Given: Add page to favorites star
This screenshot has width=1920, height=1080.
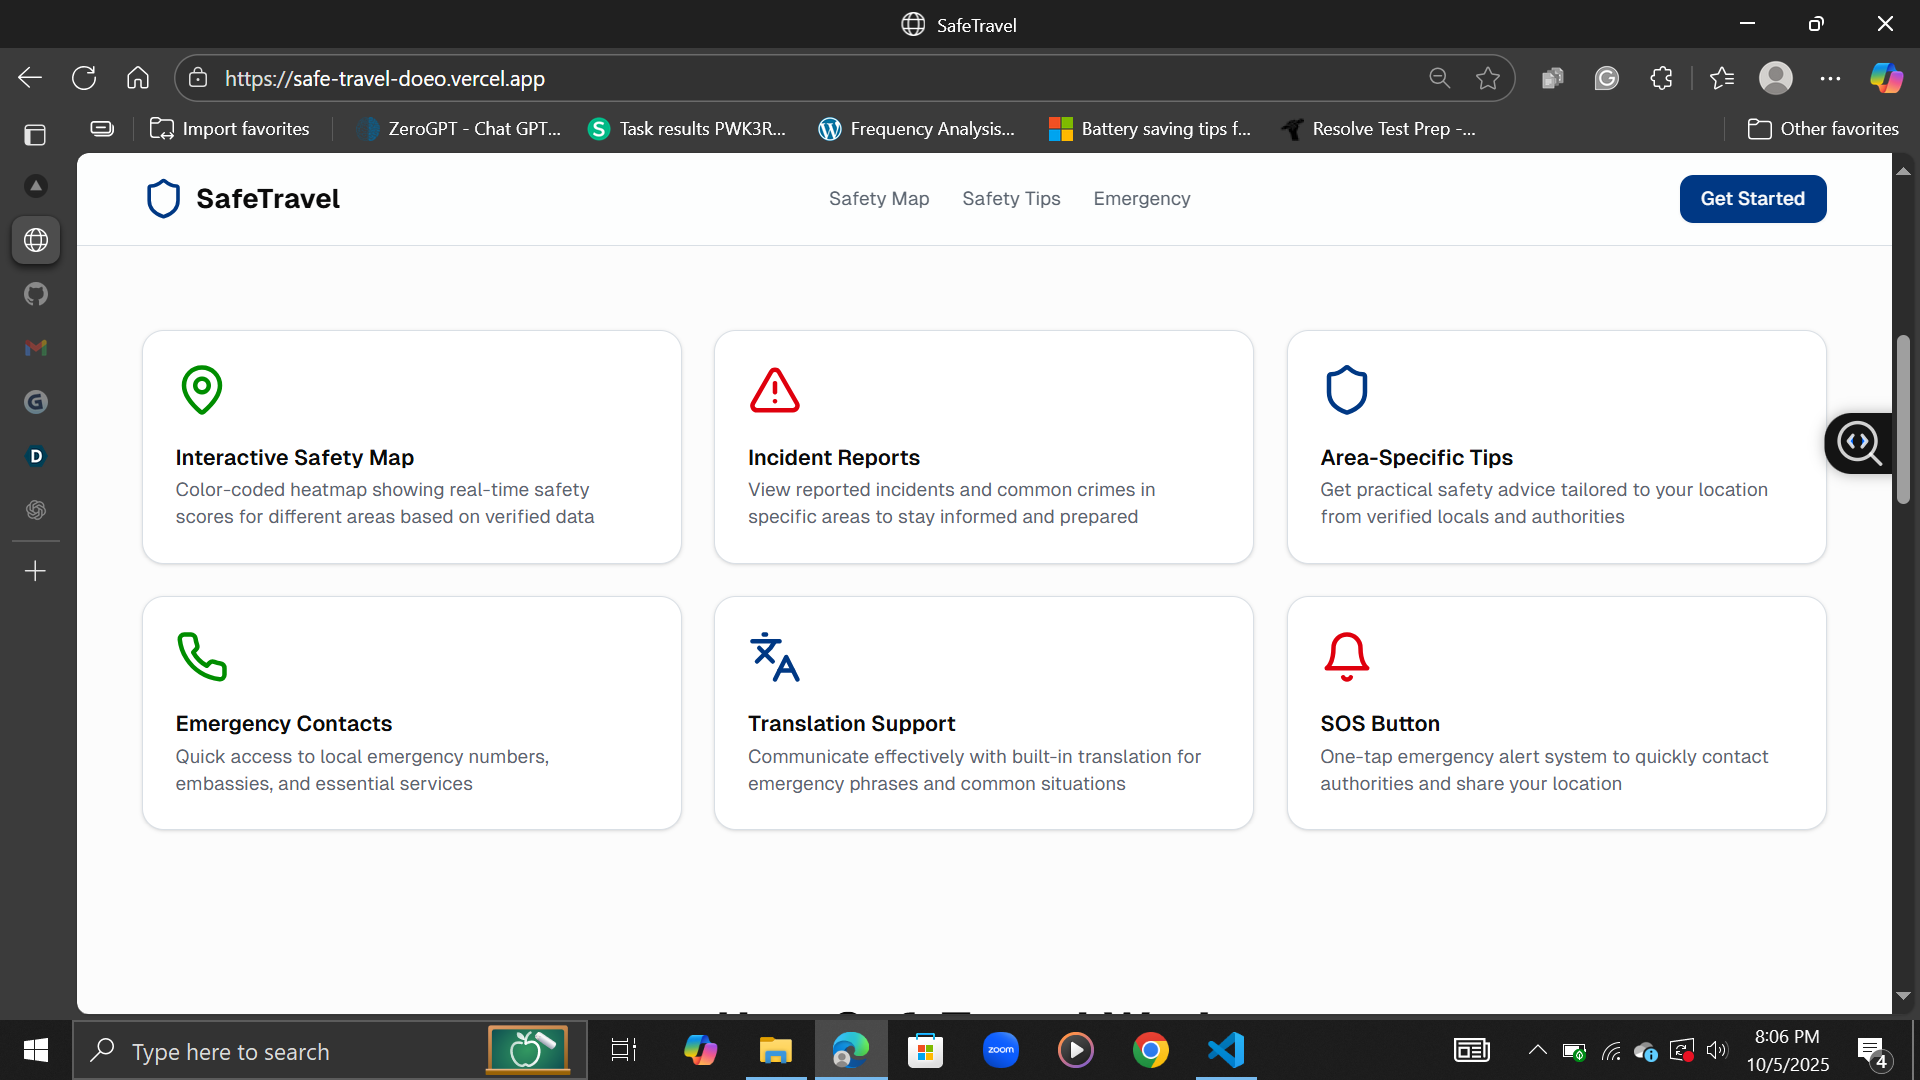Looking at the screenshot, I should (1487, 78).
